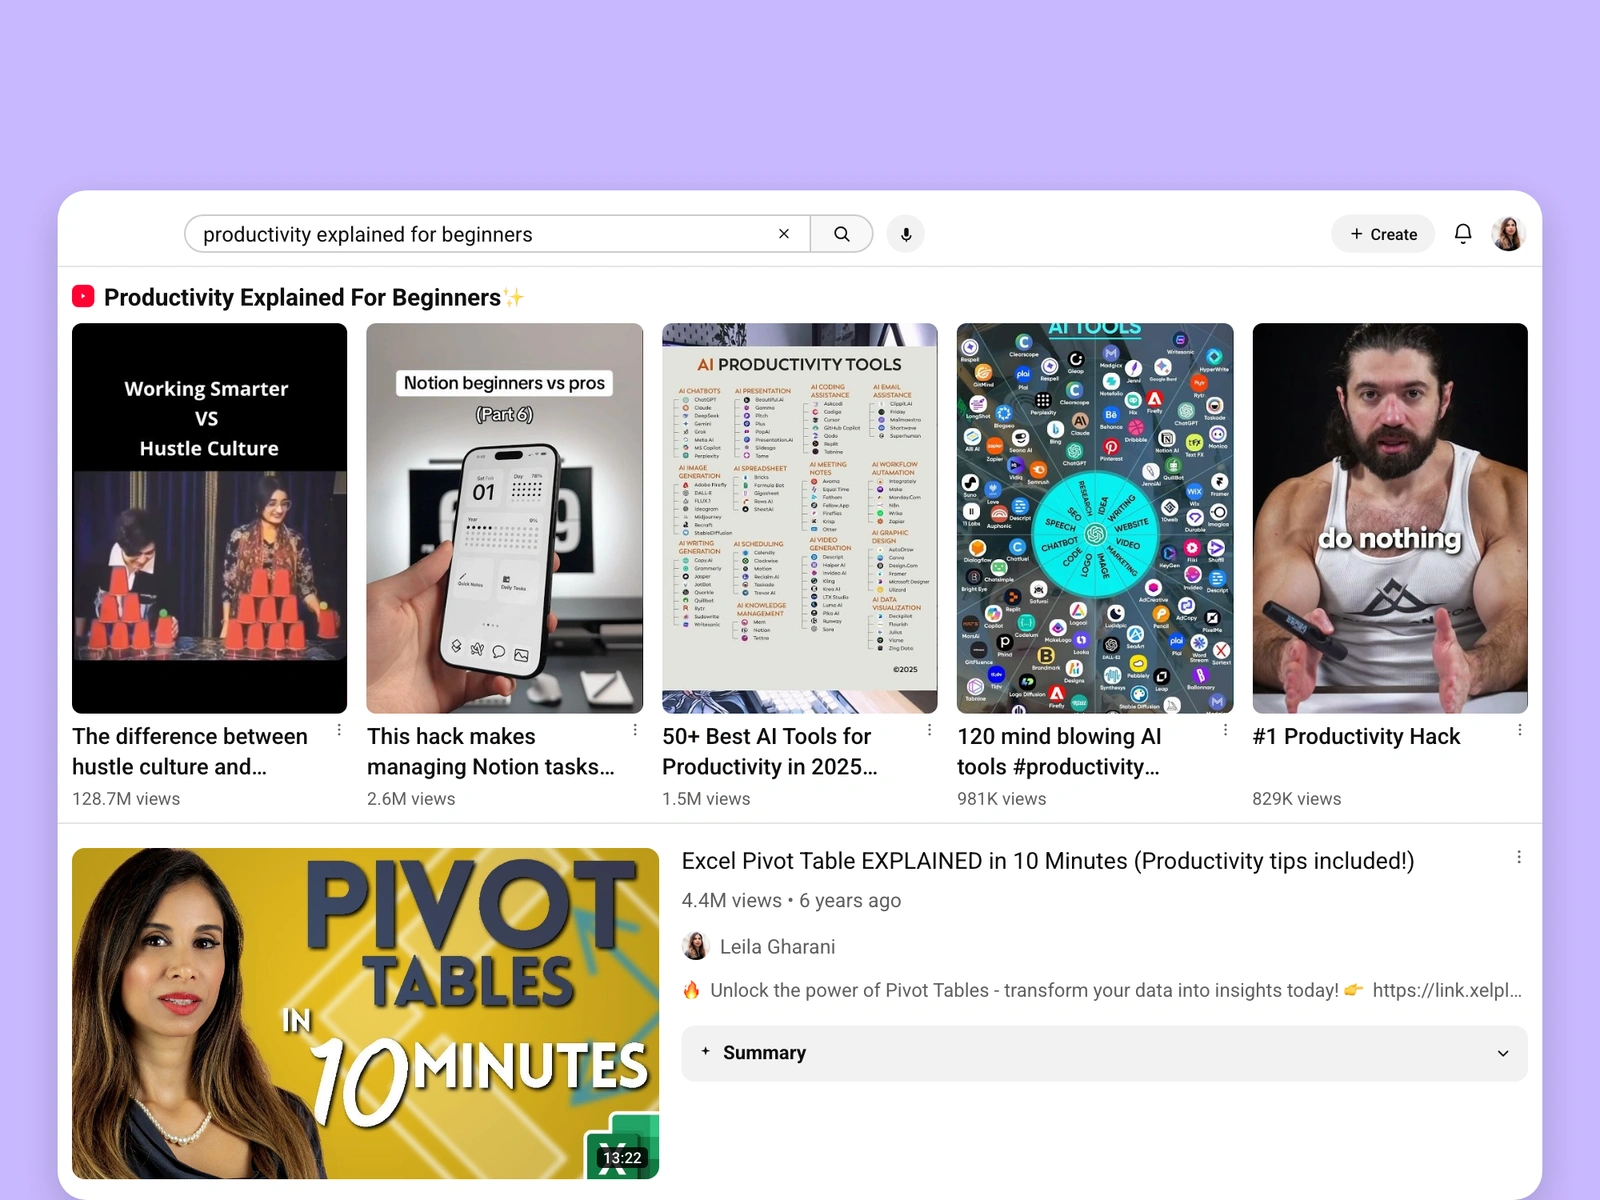Click the '2.6M views' text
1600x1200 pixels.
(x=411, y=799)
